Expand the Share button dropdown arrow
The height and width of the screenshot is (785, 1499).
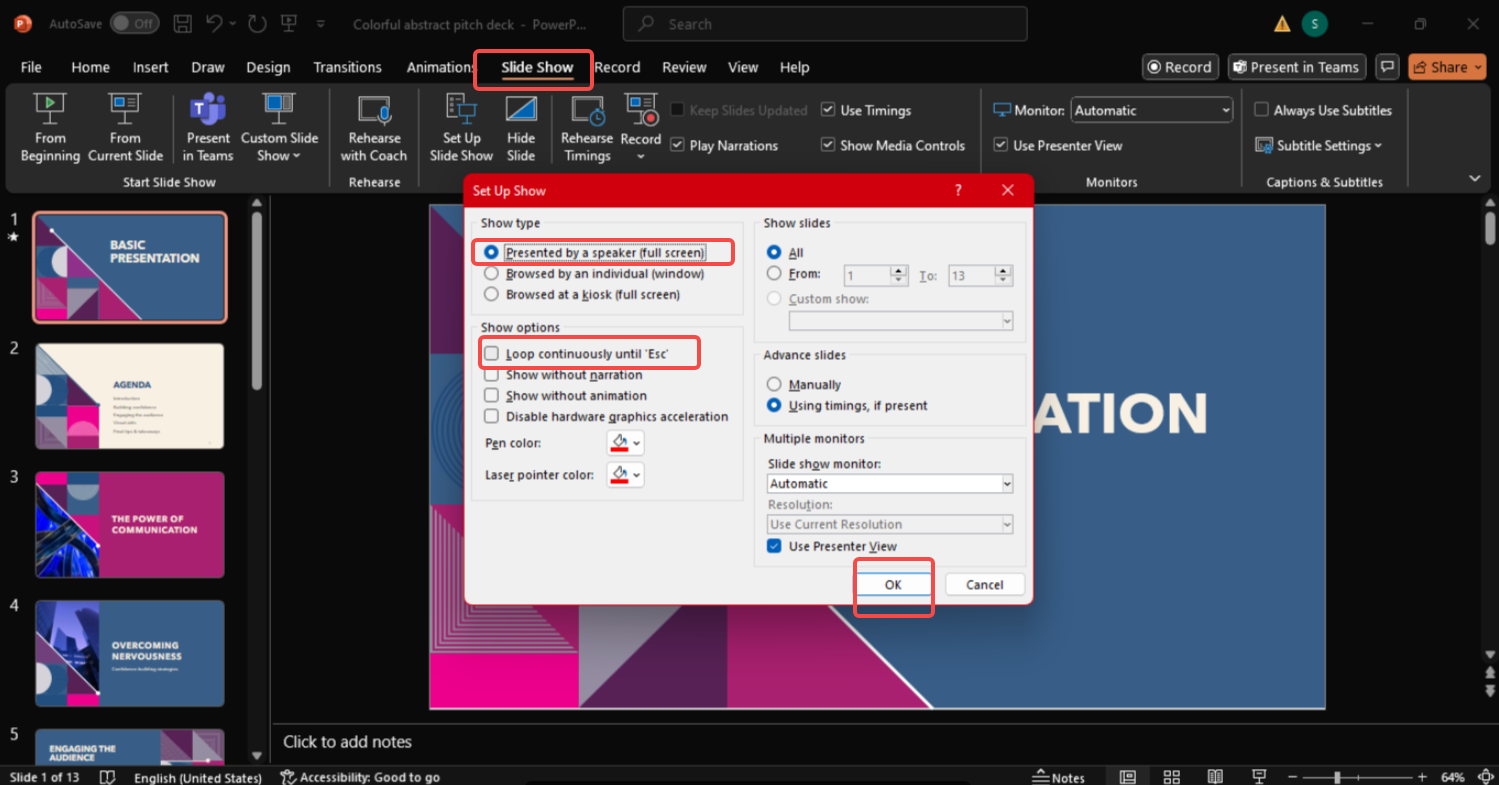1477,67
